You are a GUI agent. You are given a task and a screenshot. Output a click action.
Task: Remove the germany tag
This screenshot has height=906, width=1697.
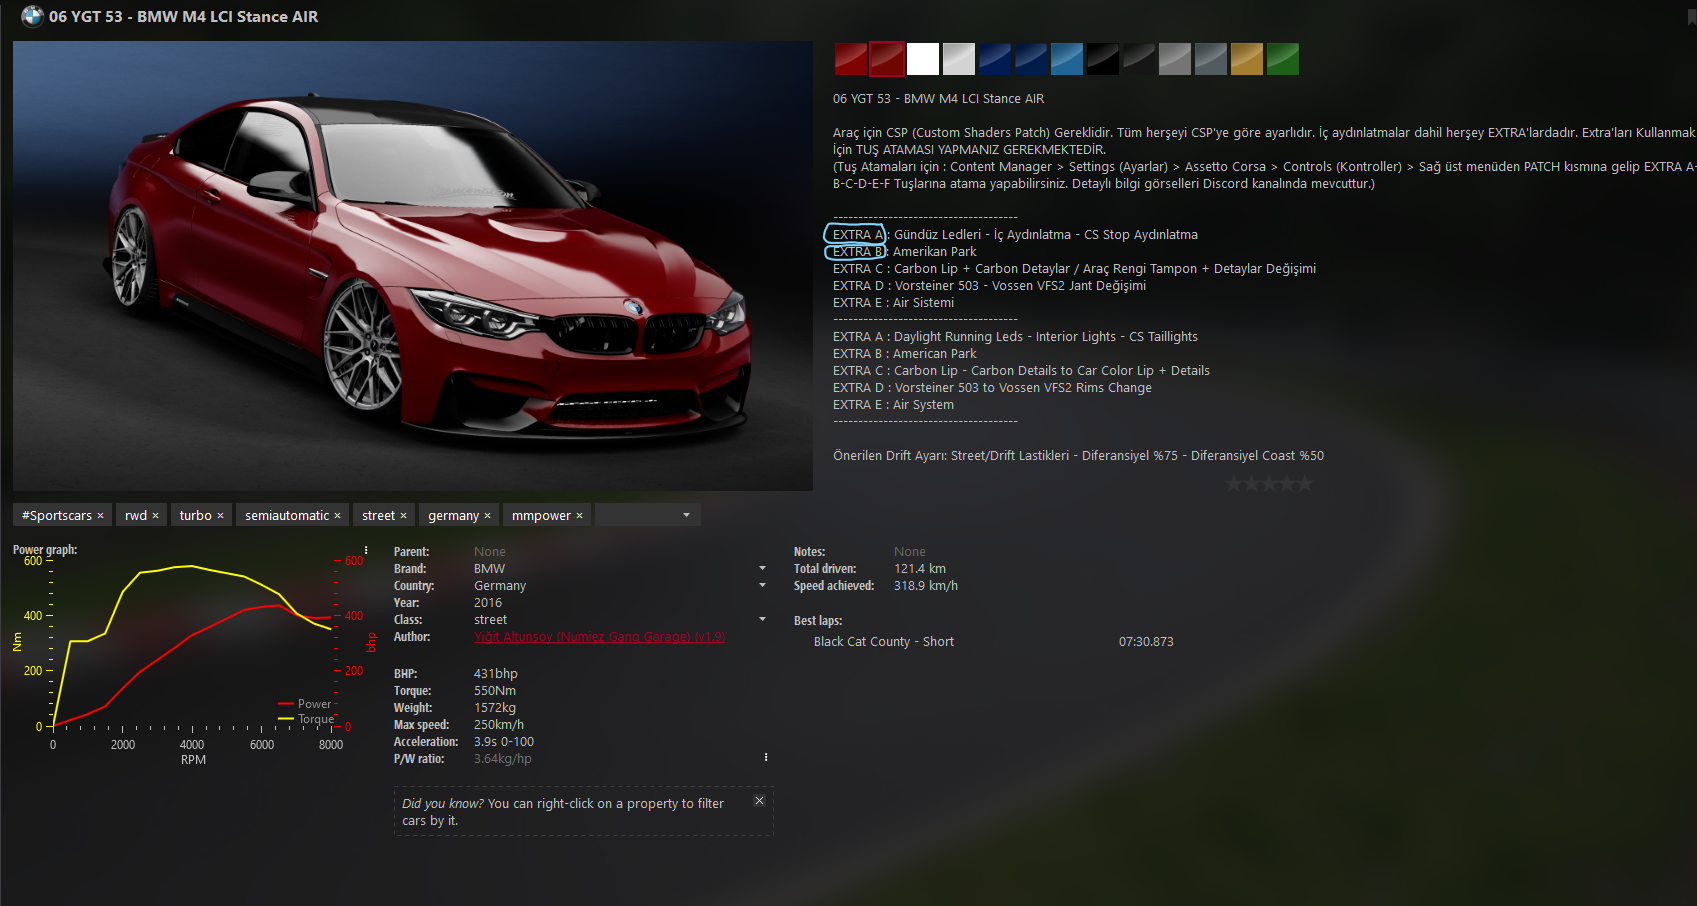(487, 516)
